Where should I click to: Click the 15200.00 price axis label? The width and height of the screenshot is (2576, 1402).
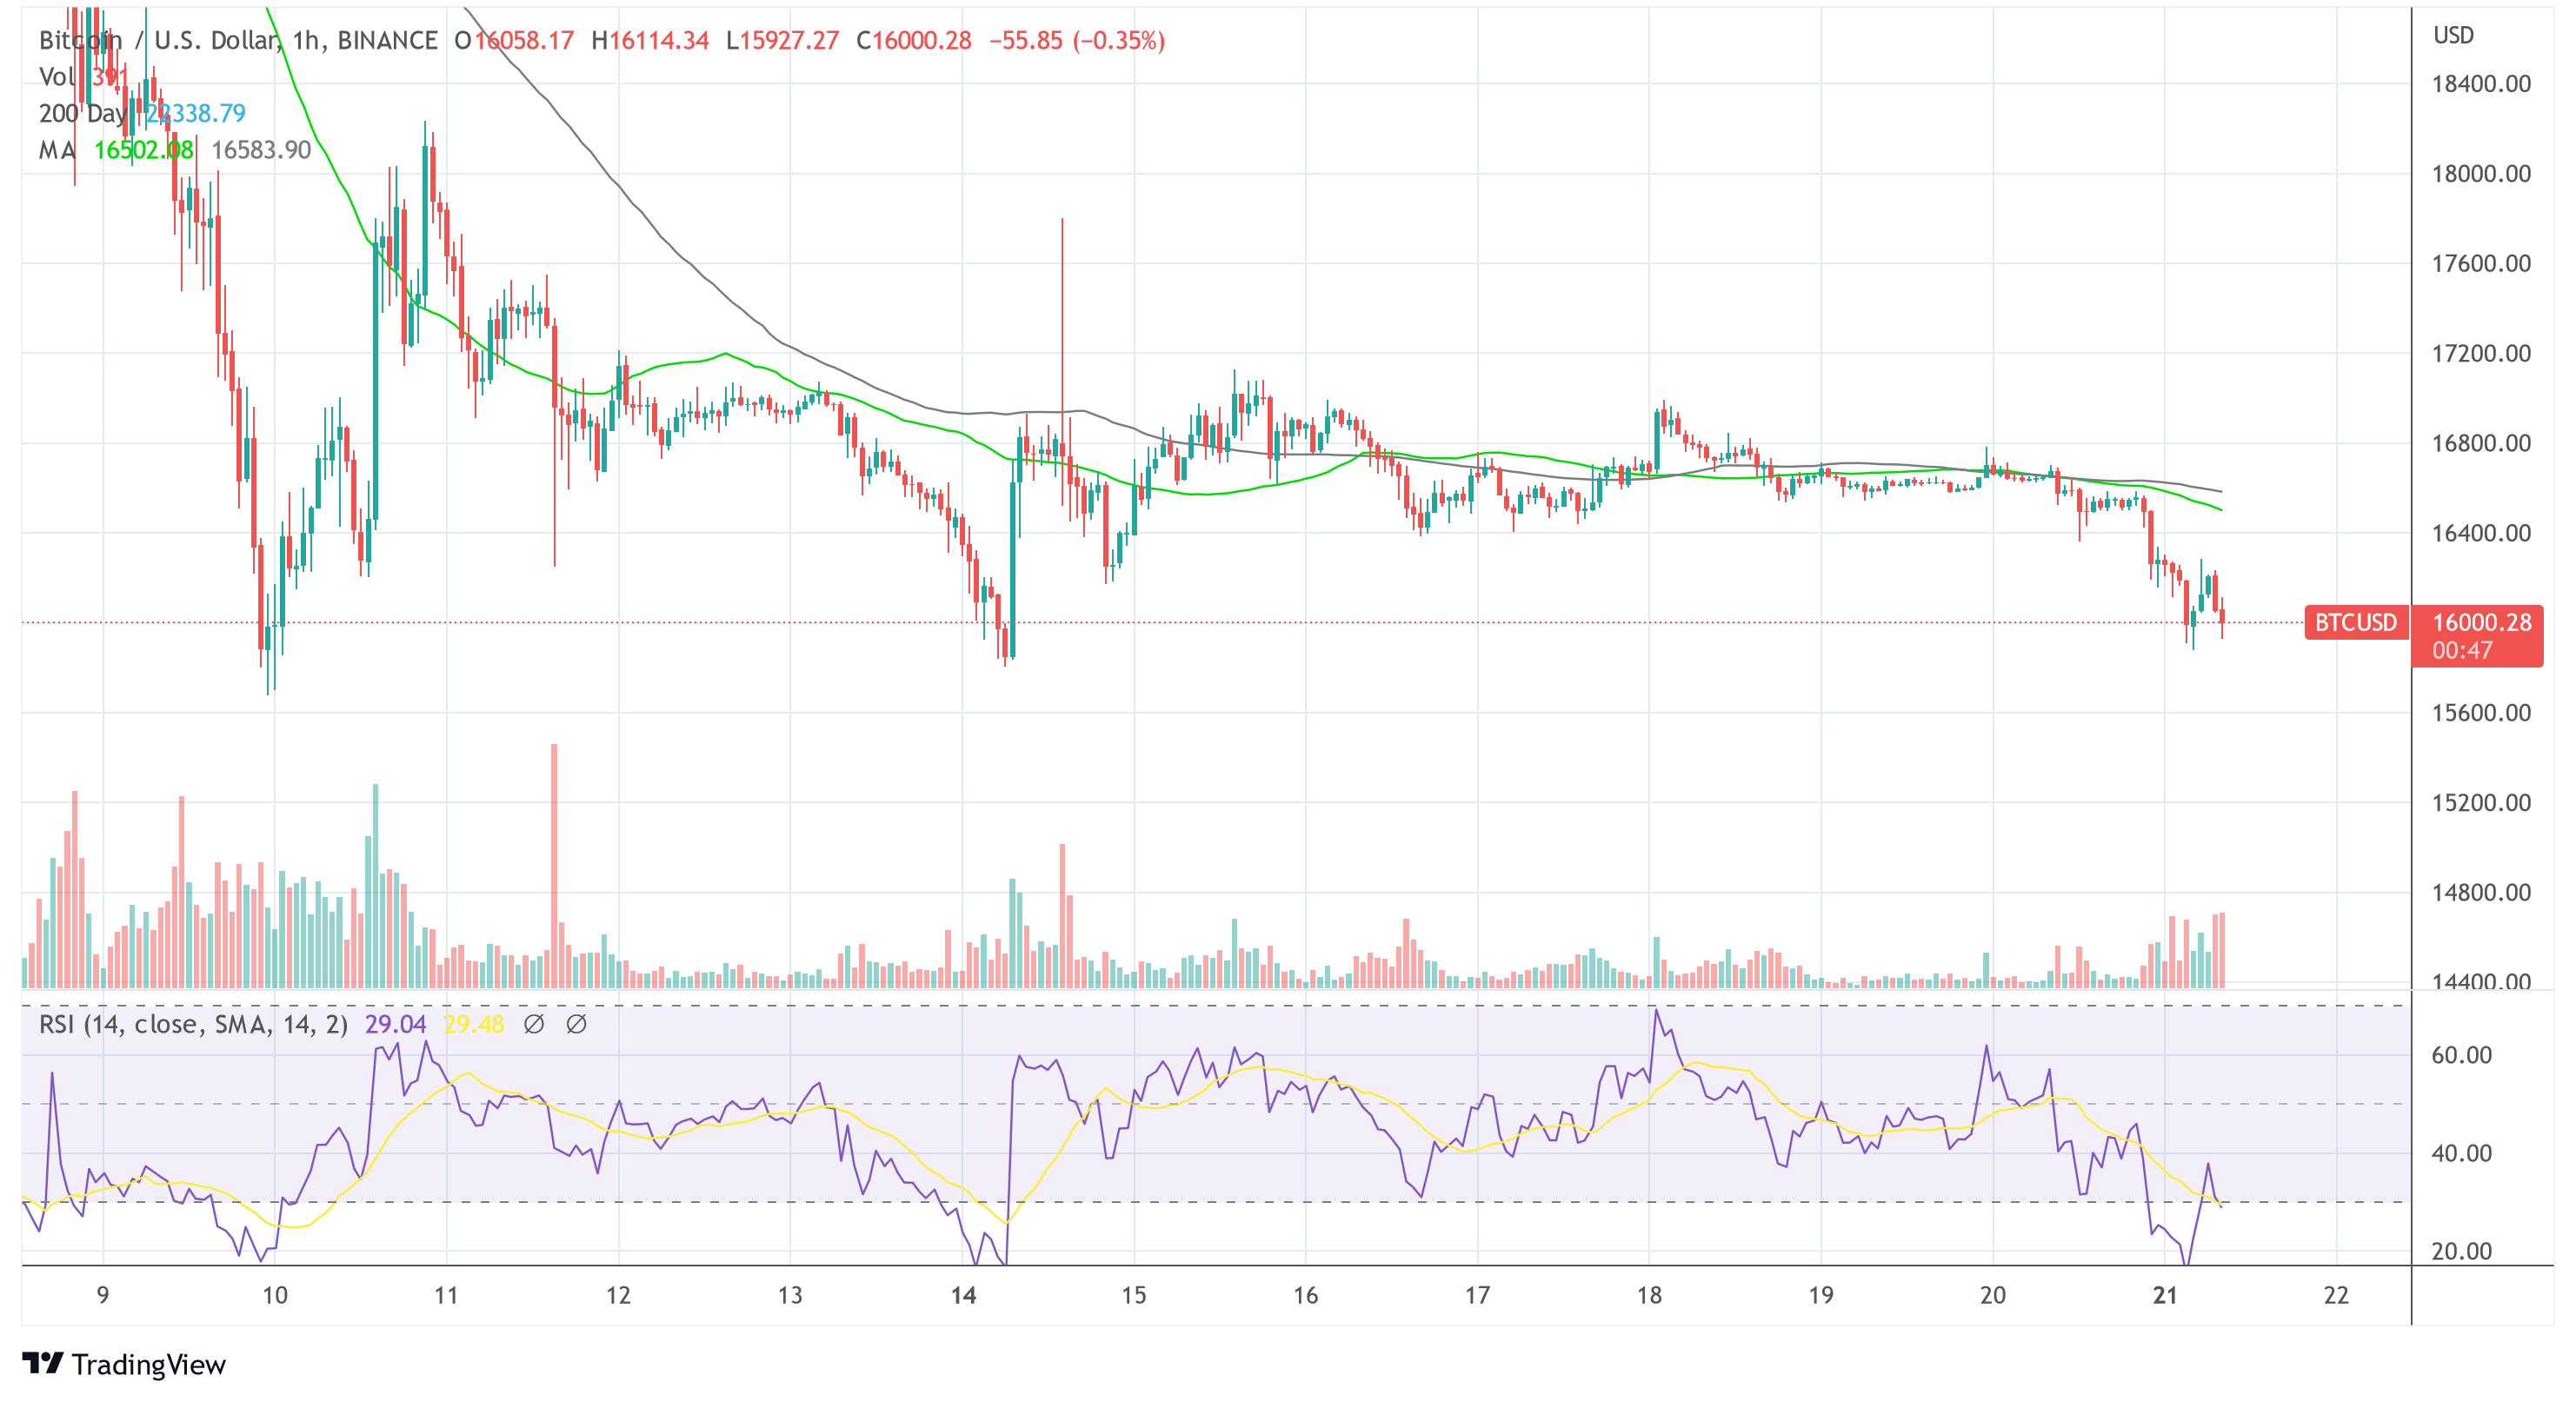2481,803
